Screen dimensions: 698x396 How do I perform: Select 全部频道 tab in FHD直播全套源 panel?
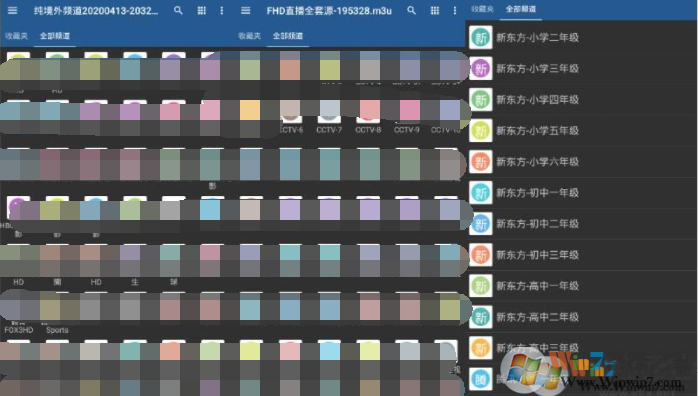pyautogui.click(x=288, y=36)
